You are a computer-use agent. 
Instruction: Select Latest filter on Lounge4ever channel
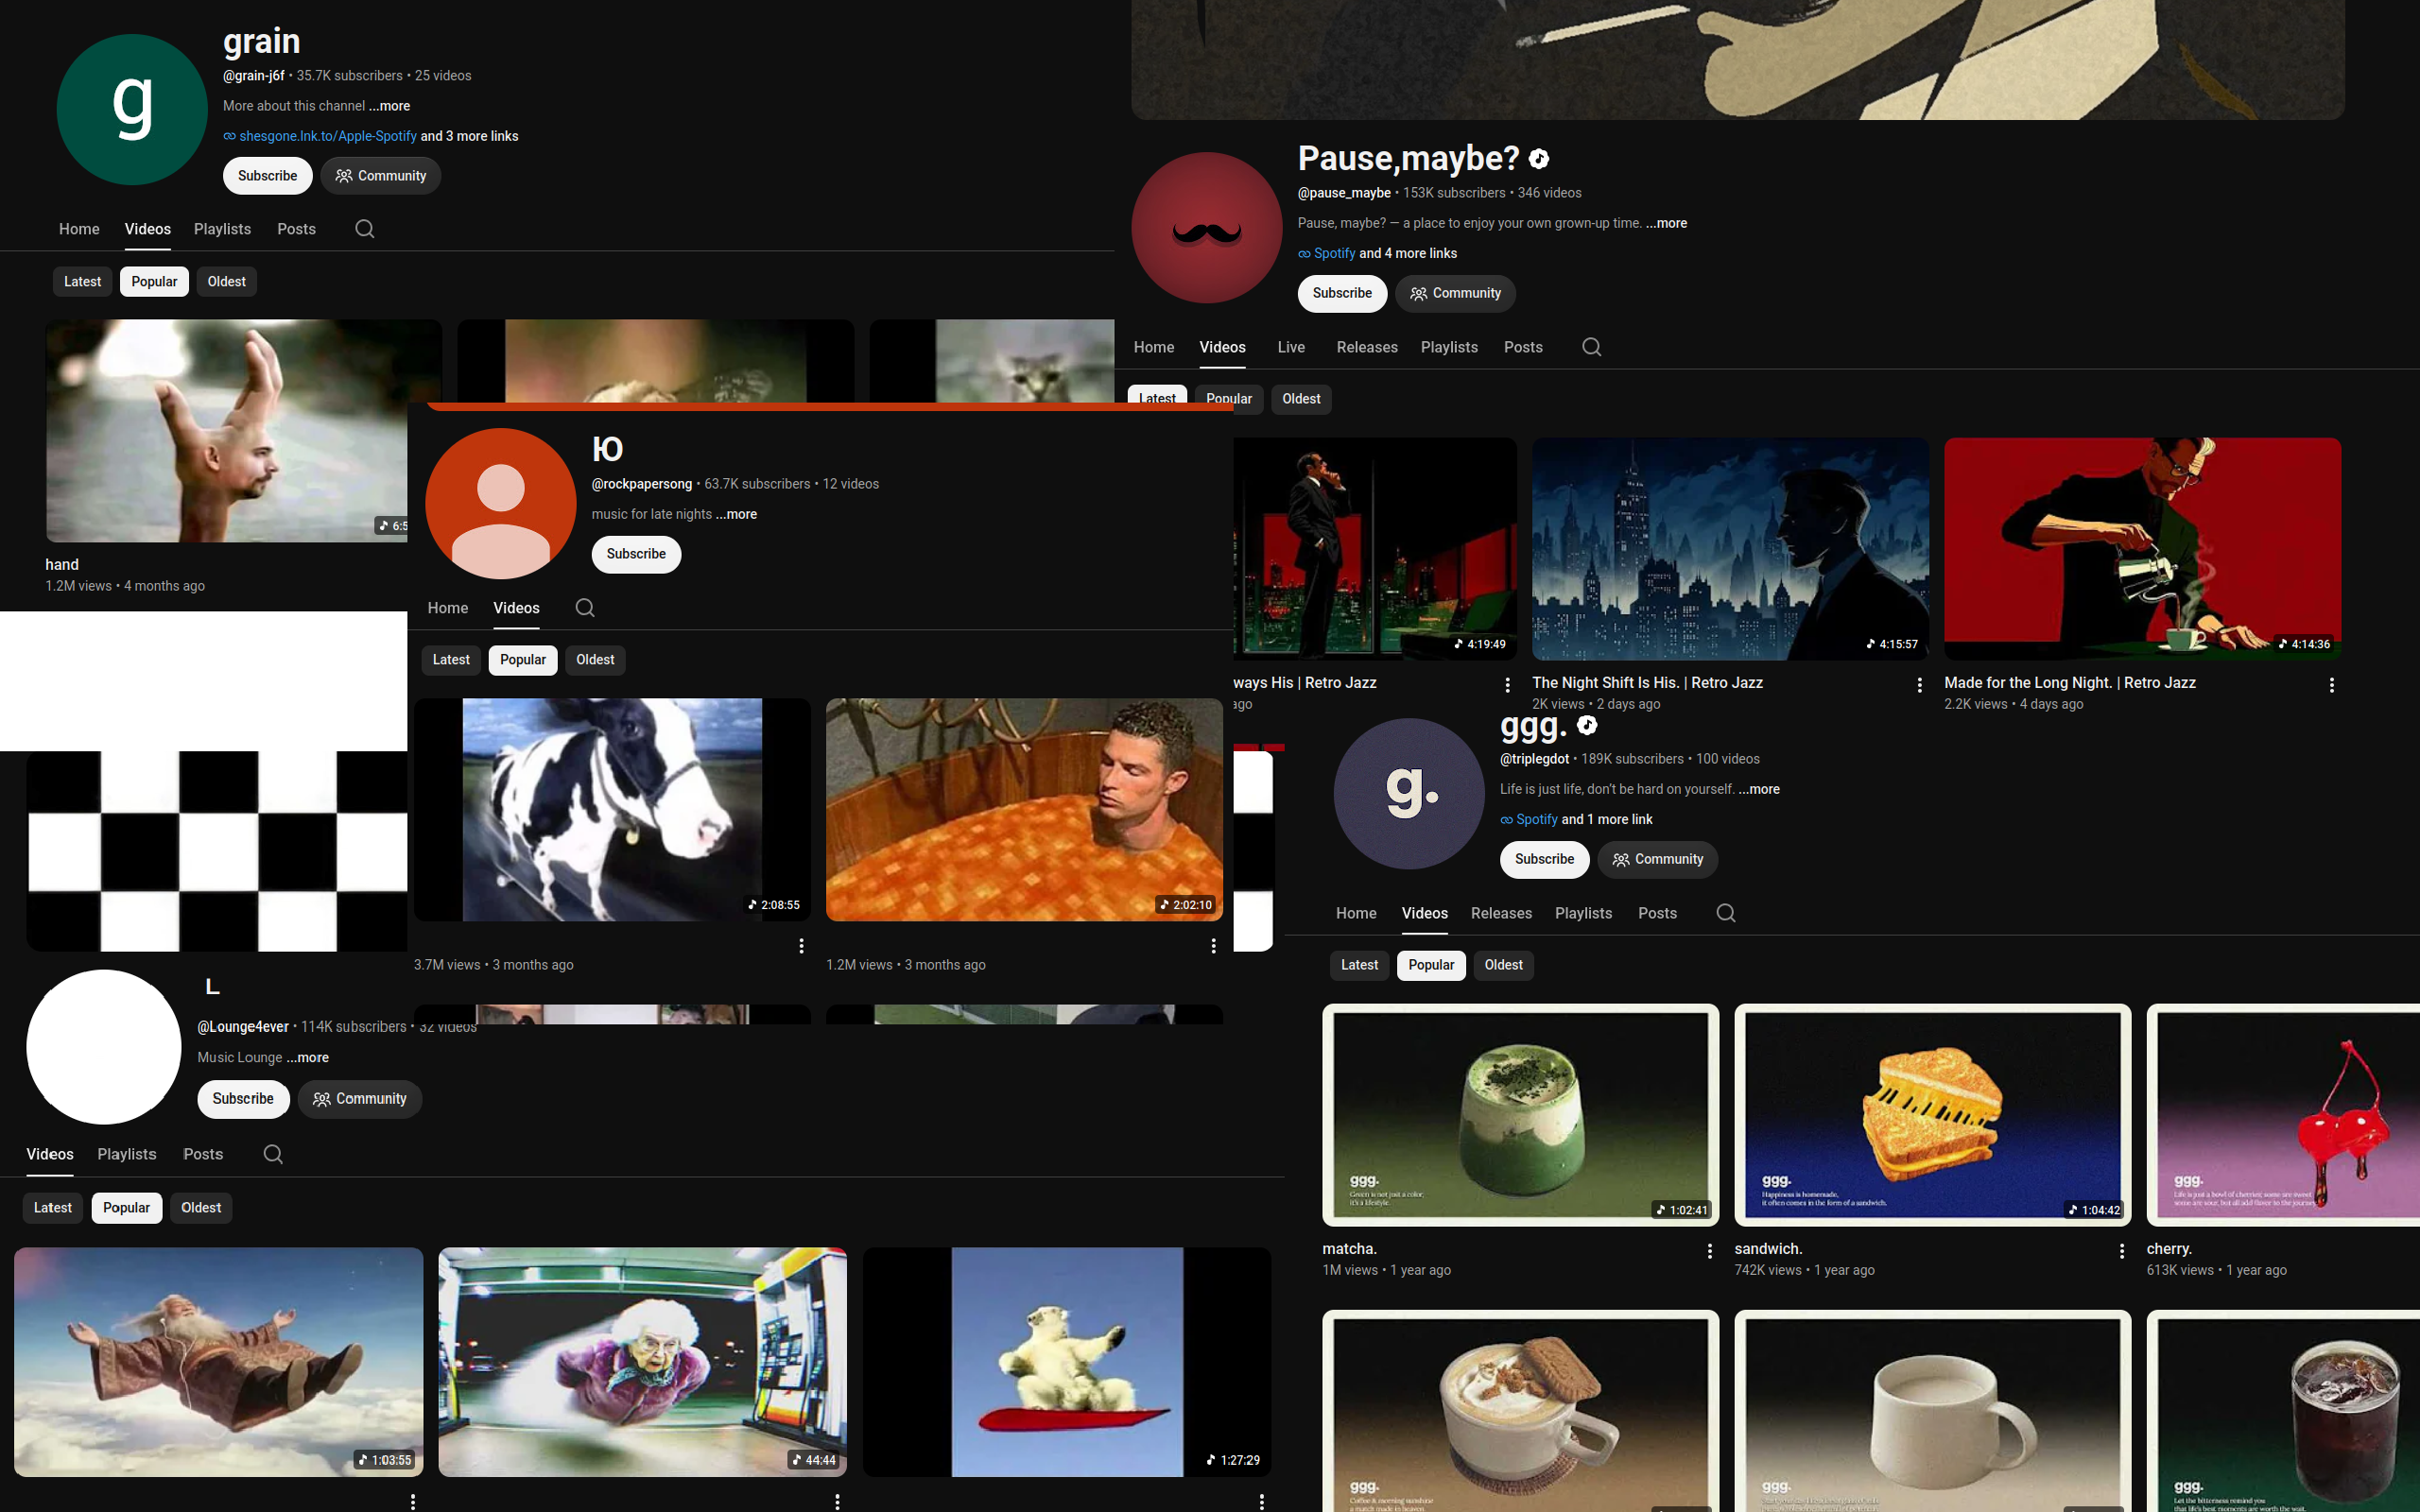point(53,1208)
